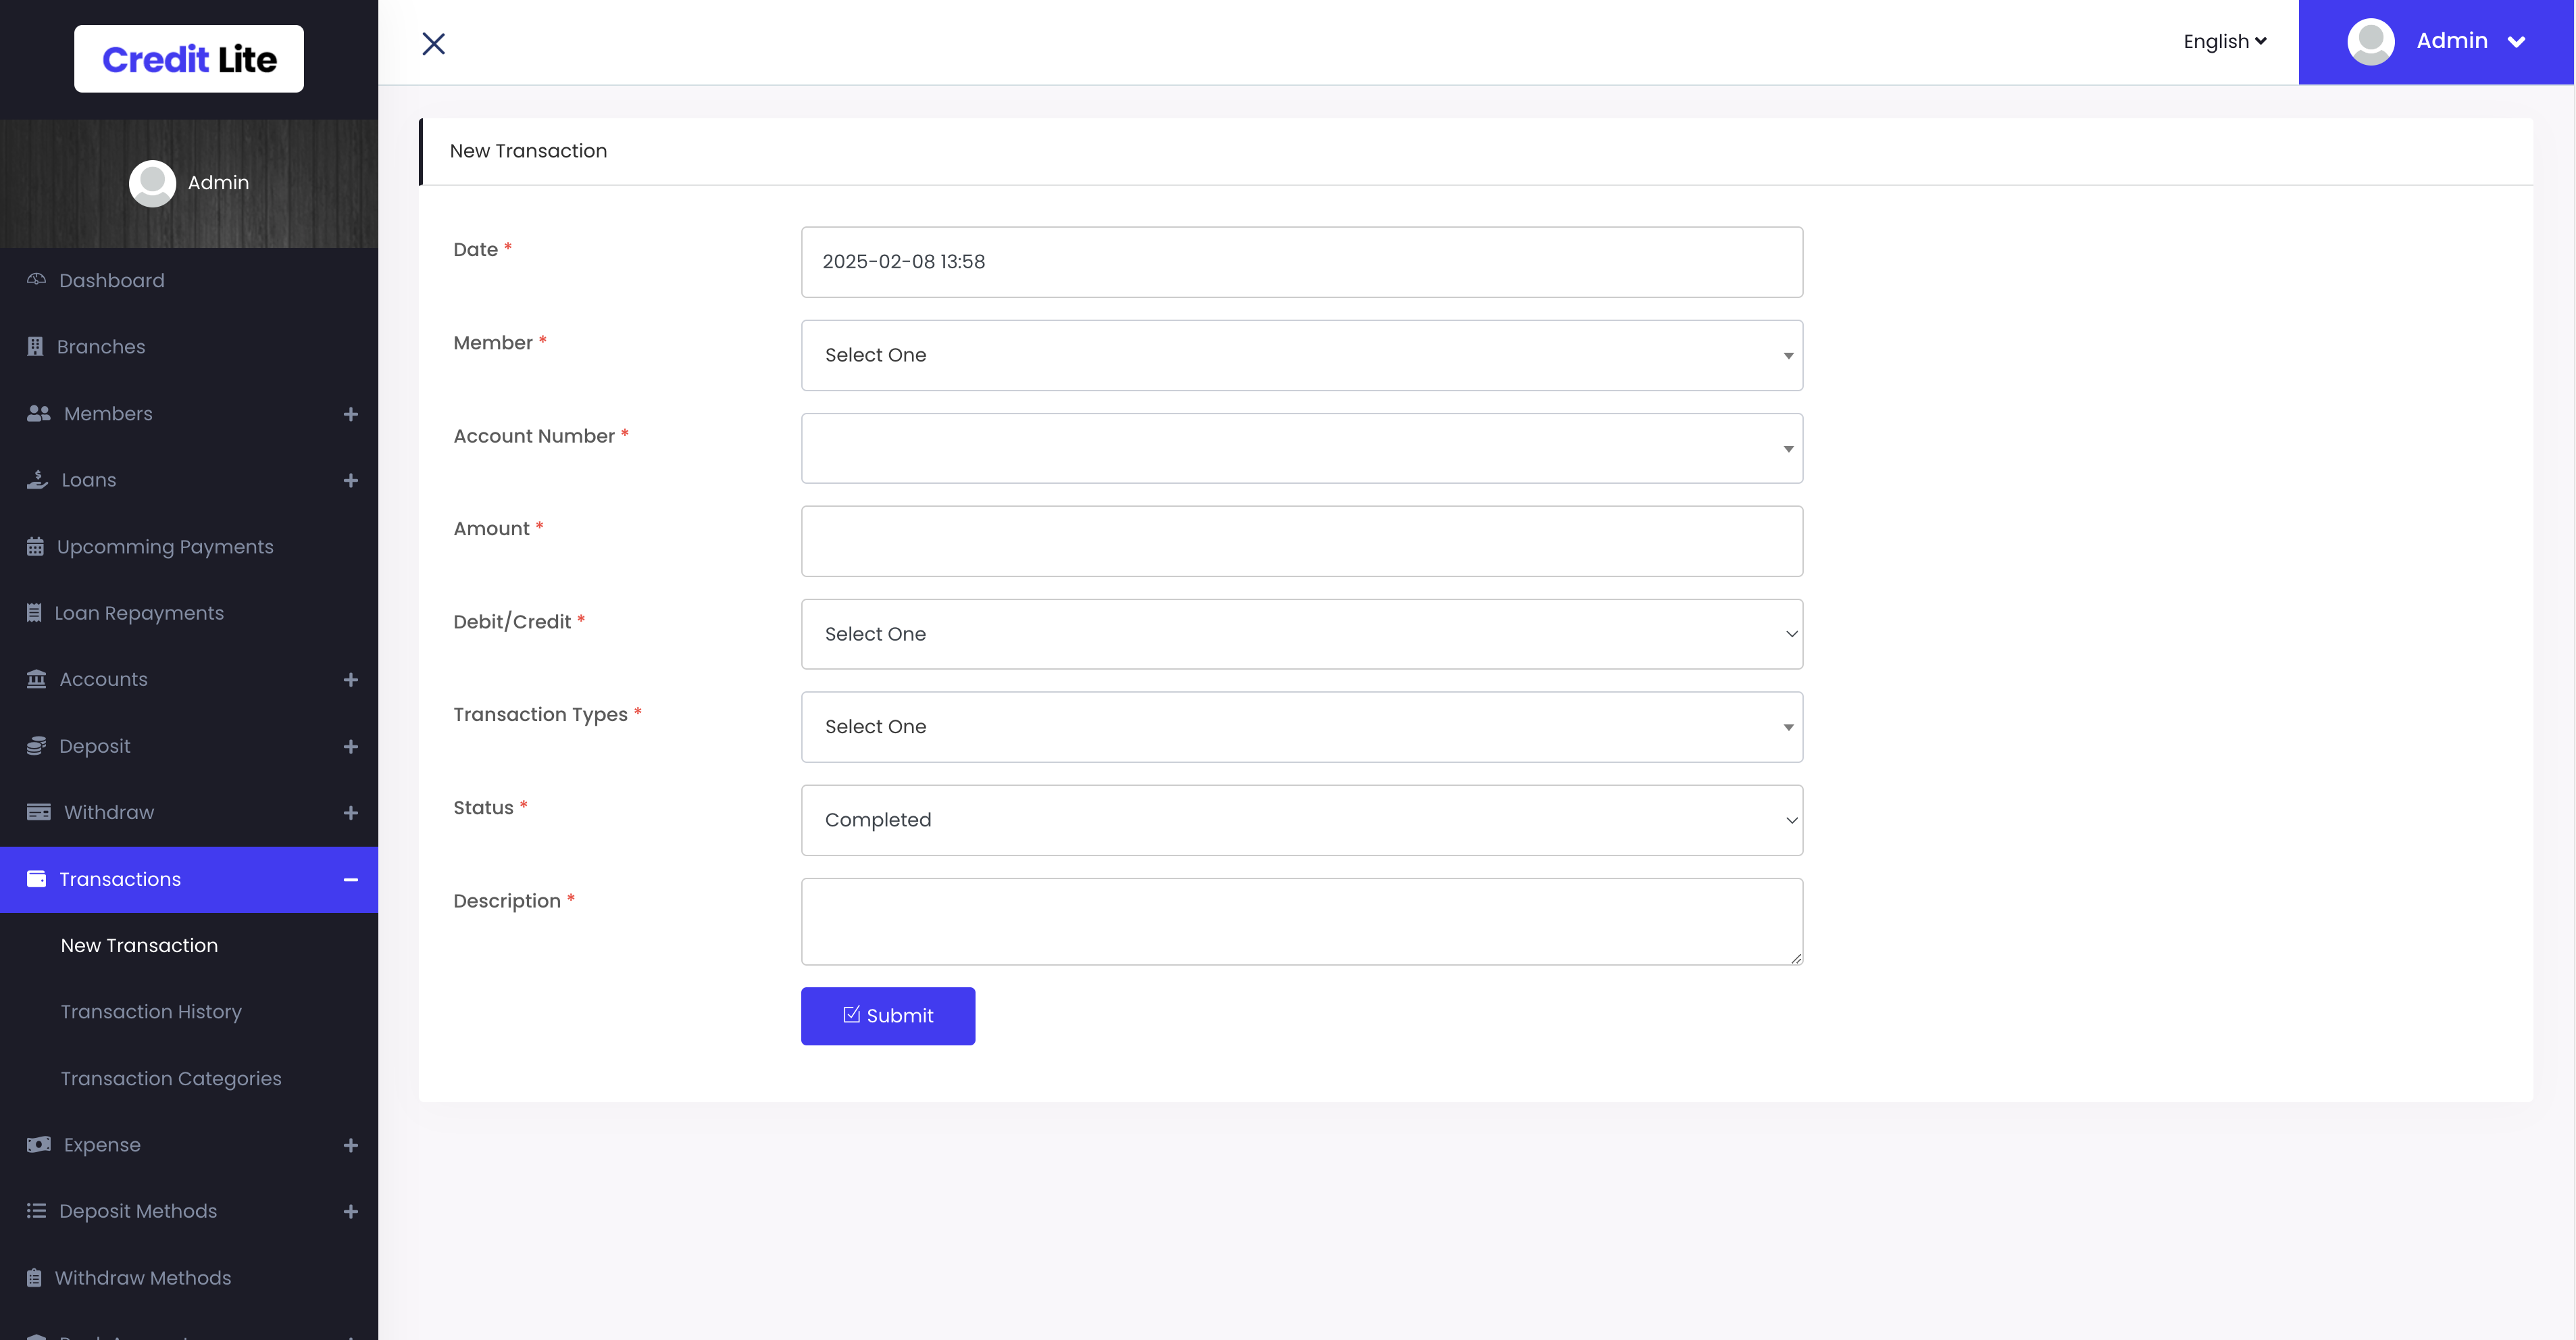Expand the Accounts submenu plus
This screenshot has width=2576, height=1340.
point(350,680)
